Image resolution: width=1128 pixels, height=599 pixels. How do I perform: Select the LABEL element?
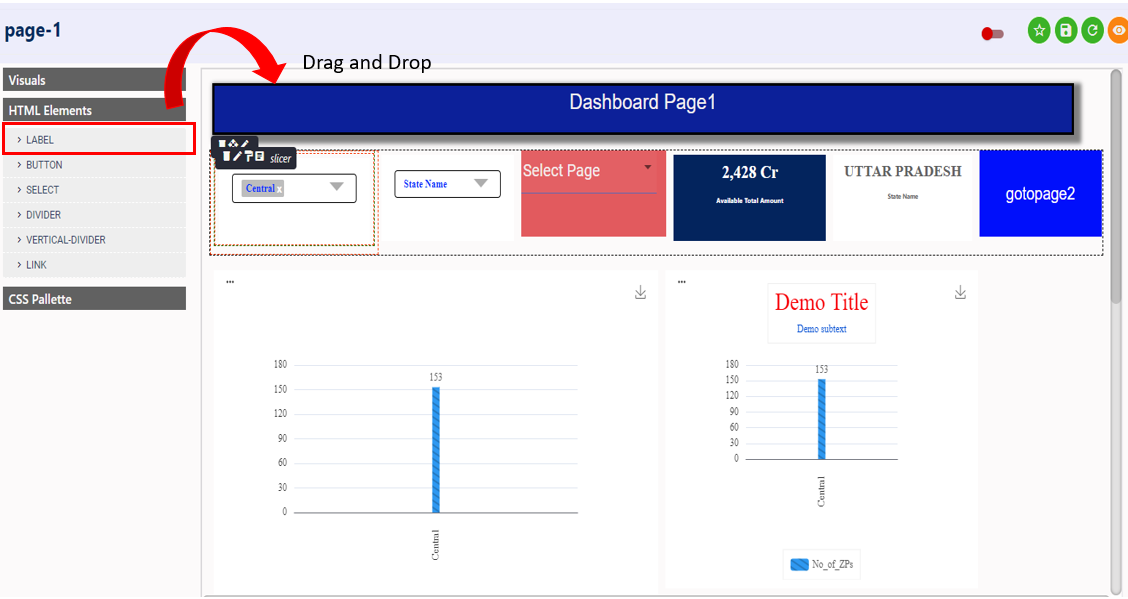pos(94,140)
